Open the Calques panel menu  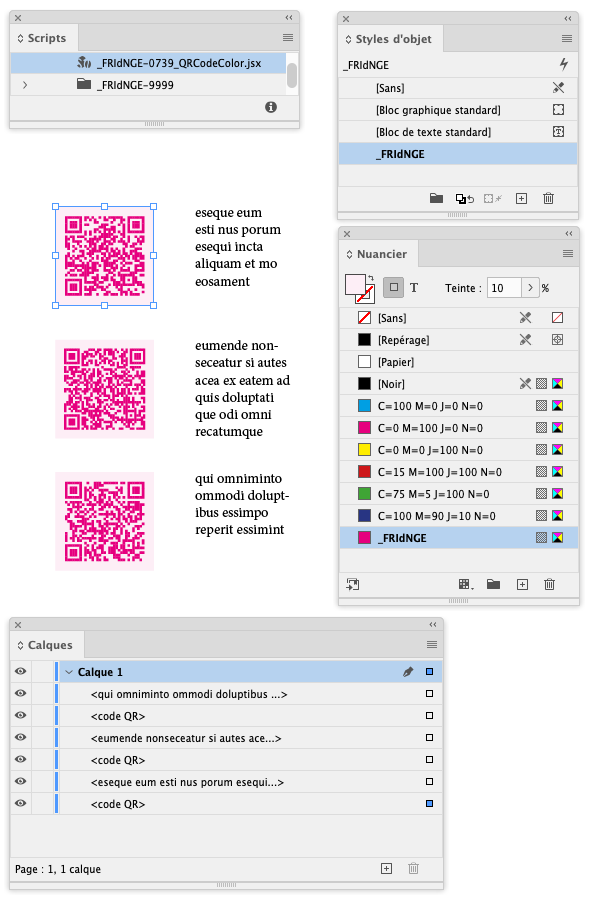coord(432,645)
